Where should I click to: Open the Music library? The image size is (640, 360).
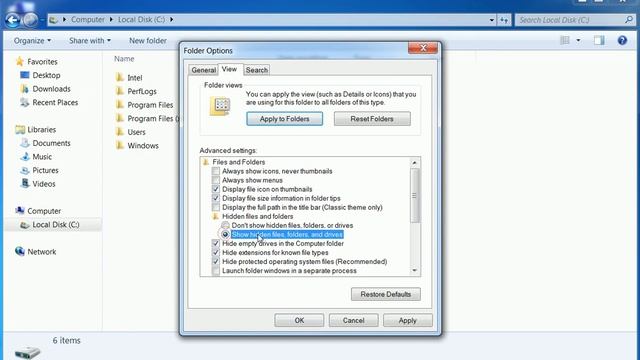42,157
